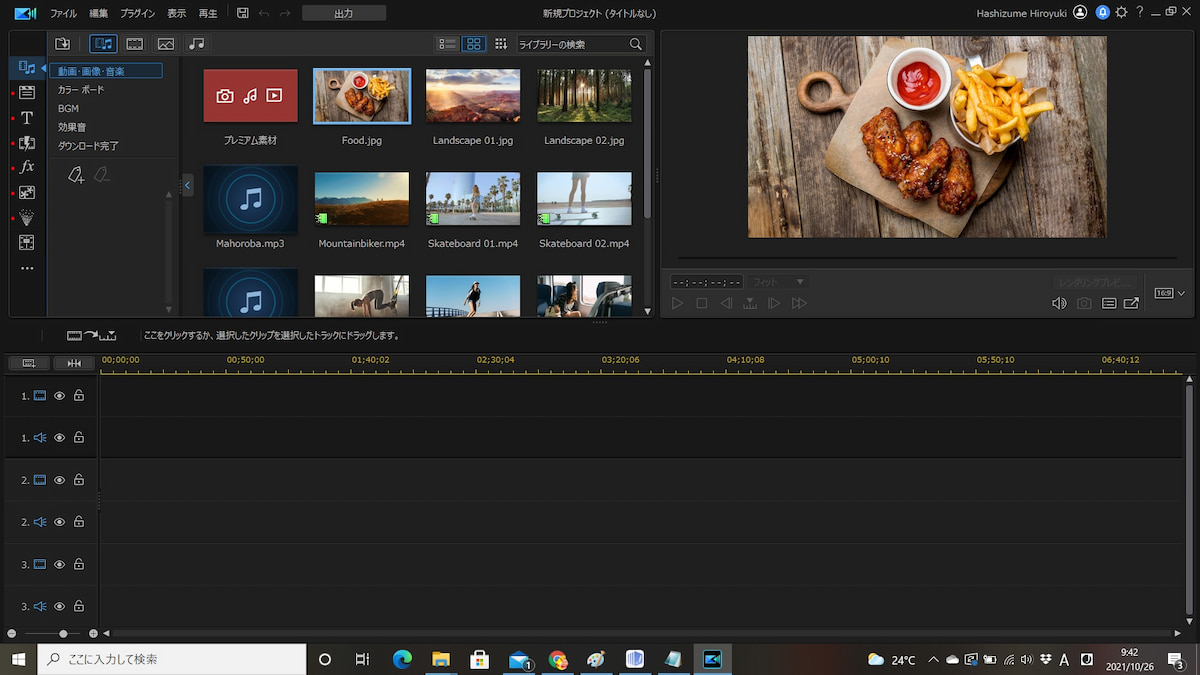Image resolution: width=1200 pixels, height=675 pixels.
Task: Open the ファイル menu
Action: (63, 13)
